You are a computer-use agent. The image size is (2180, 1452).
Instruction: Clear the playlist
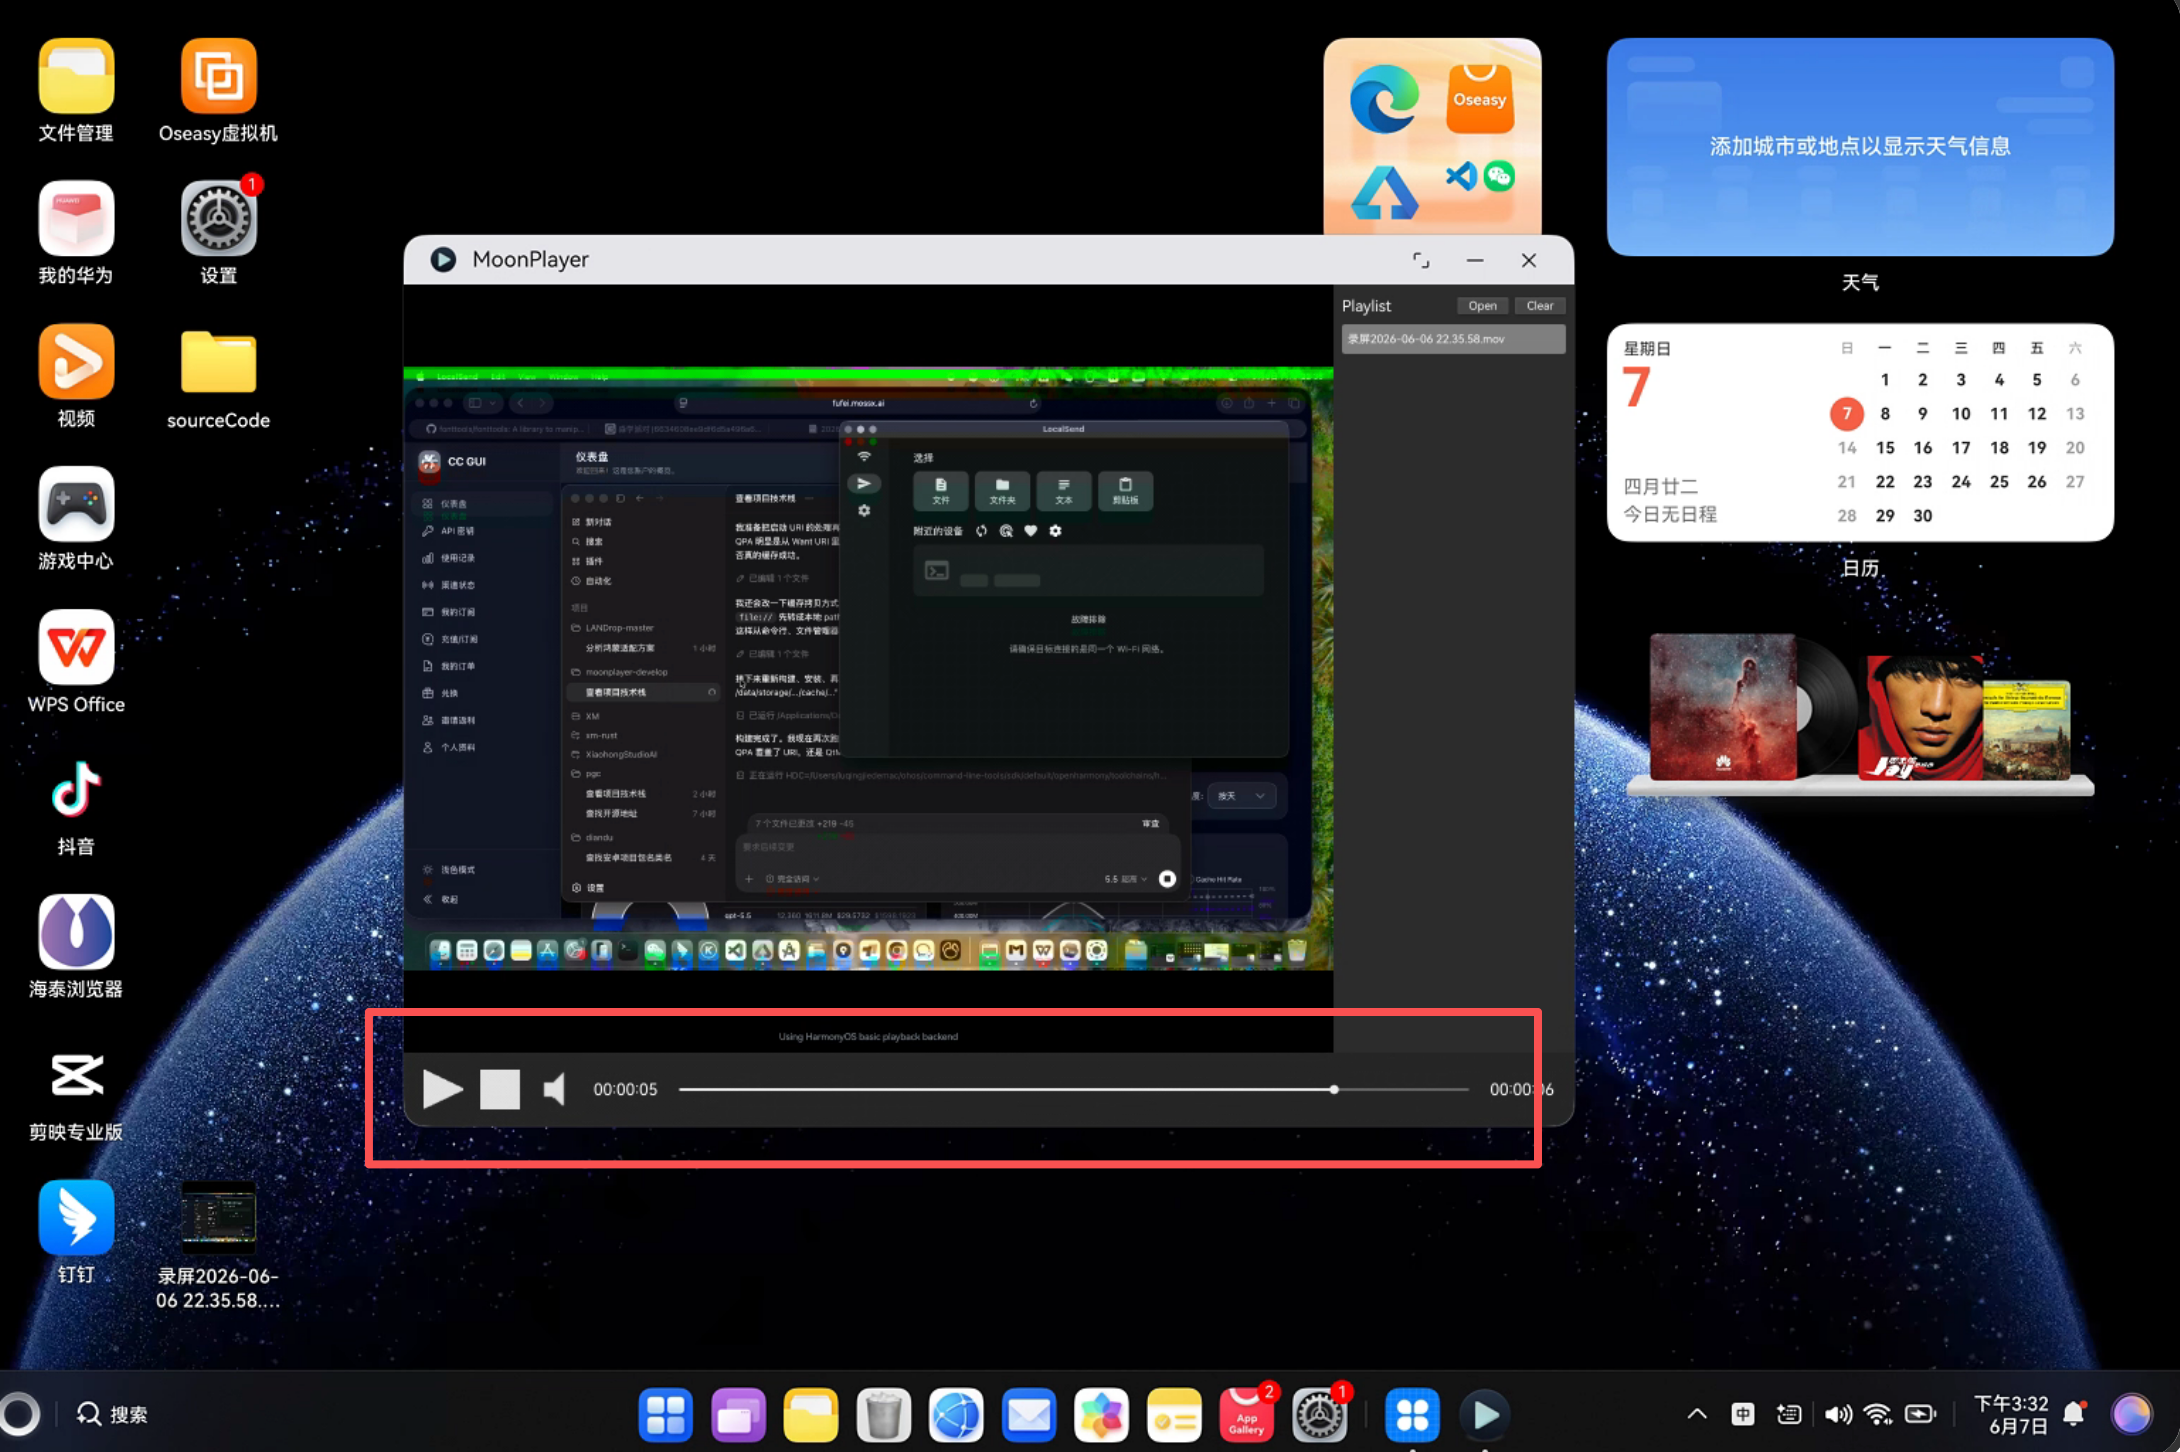click(1540, 306)
